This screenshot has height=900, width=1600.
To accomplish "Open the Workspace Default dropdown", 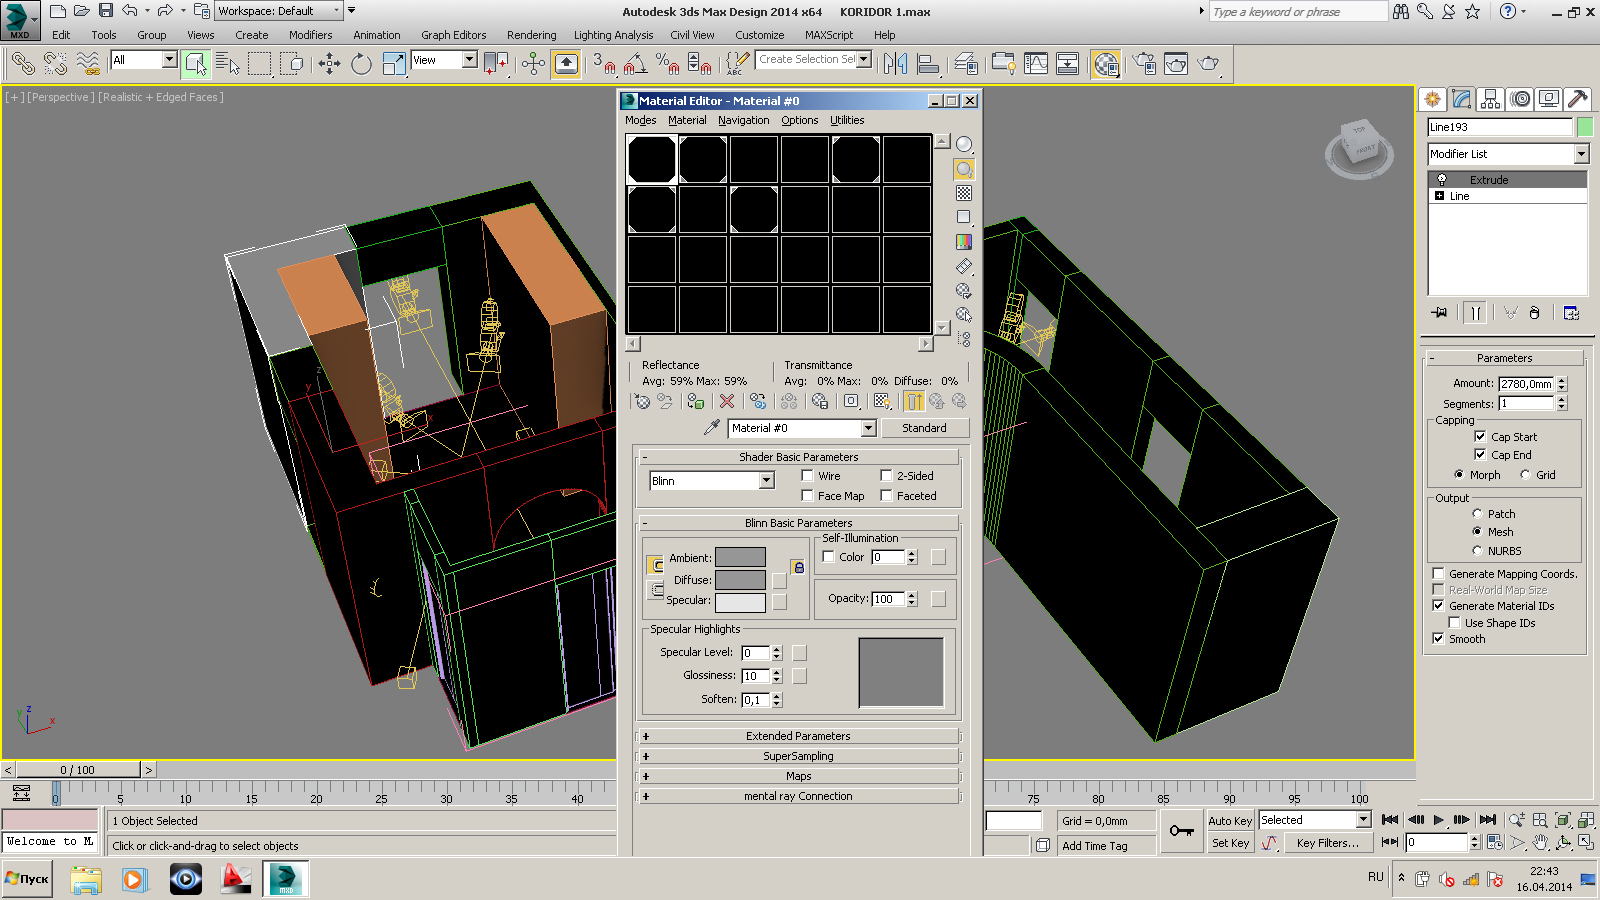I will click(279, 11).
